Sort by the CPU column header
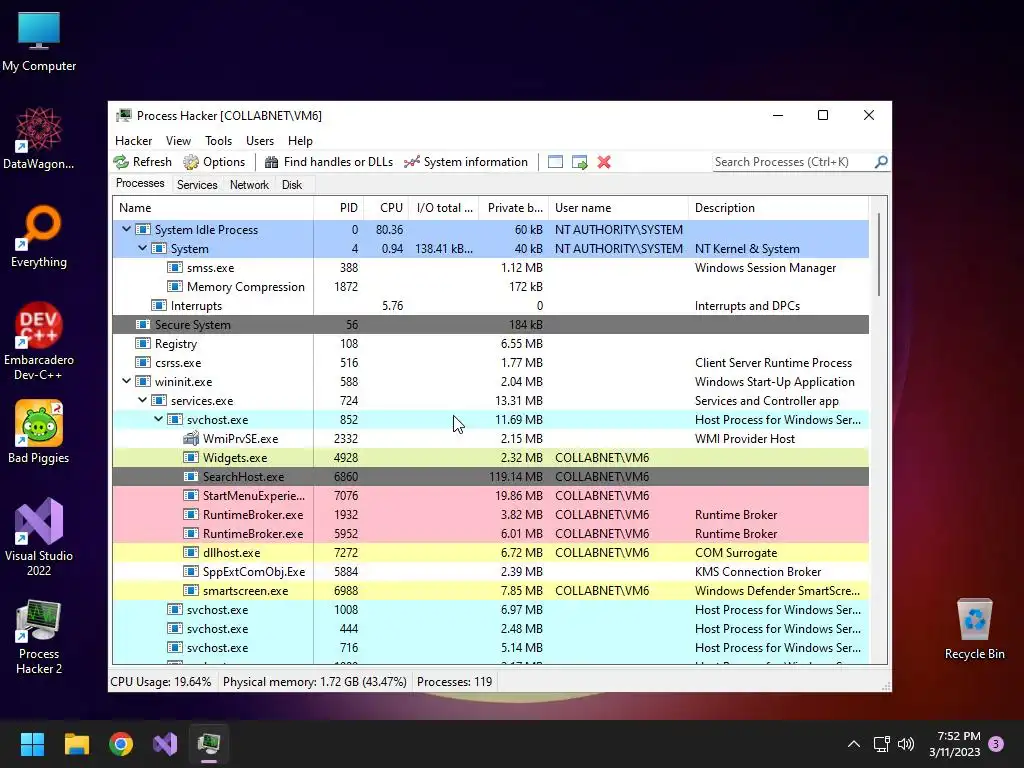This screenshot has height=768, width=1024. pos(387,208)
